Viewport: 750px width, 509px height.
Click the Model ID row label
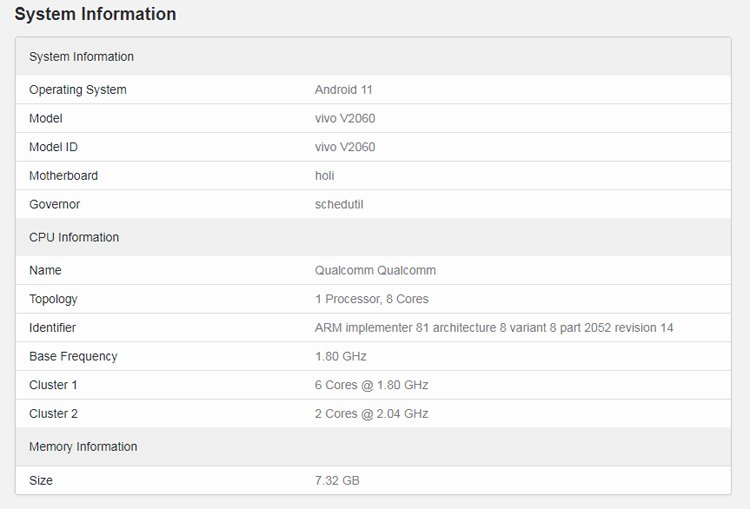(53, 147)
